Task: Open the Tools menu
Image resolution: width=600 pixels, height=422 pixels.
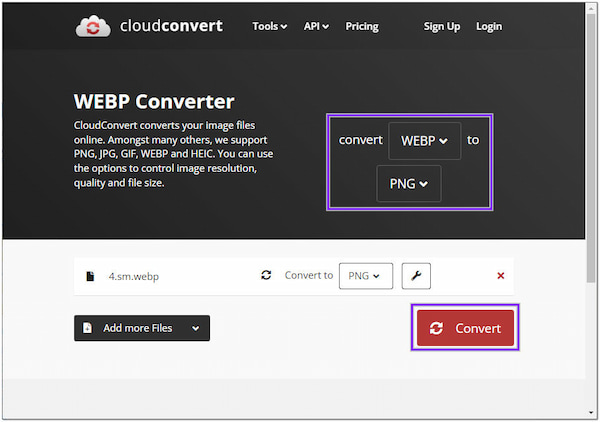Action: tap(269, 26)
